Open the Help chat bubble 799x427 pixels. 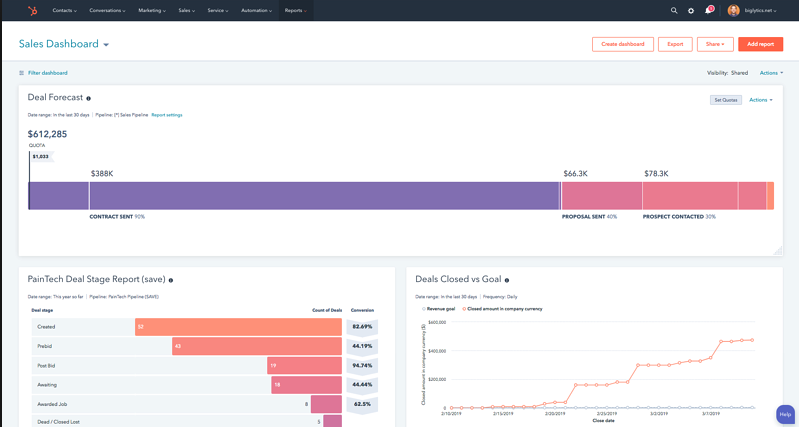785,415
